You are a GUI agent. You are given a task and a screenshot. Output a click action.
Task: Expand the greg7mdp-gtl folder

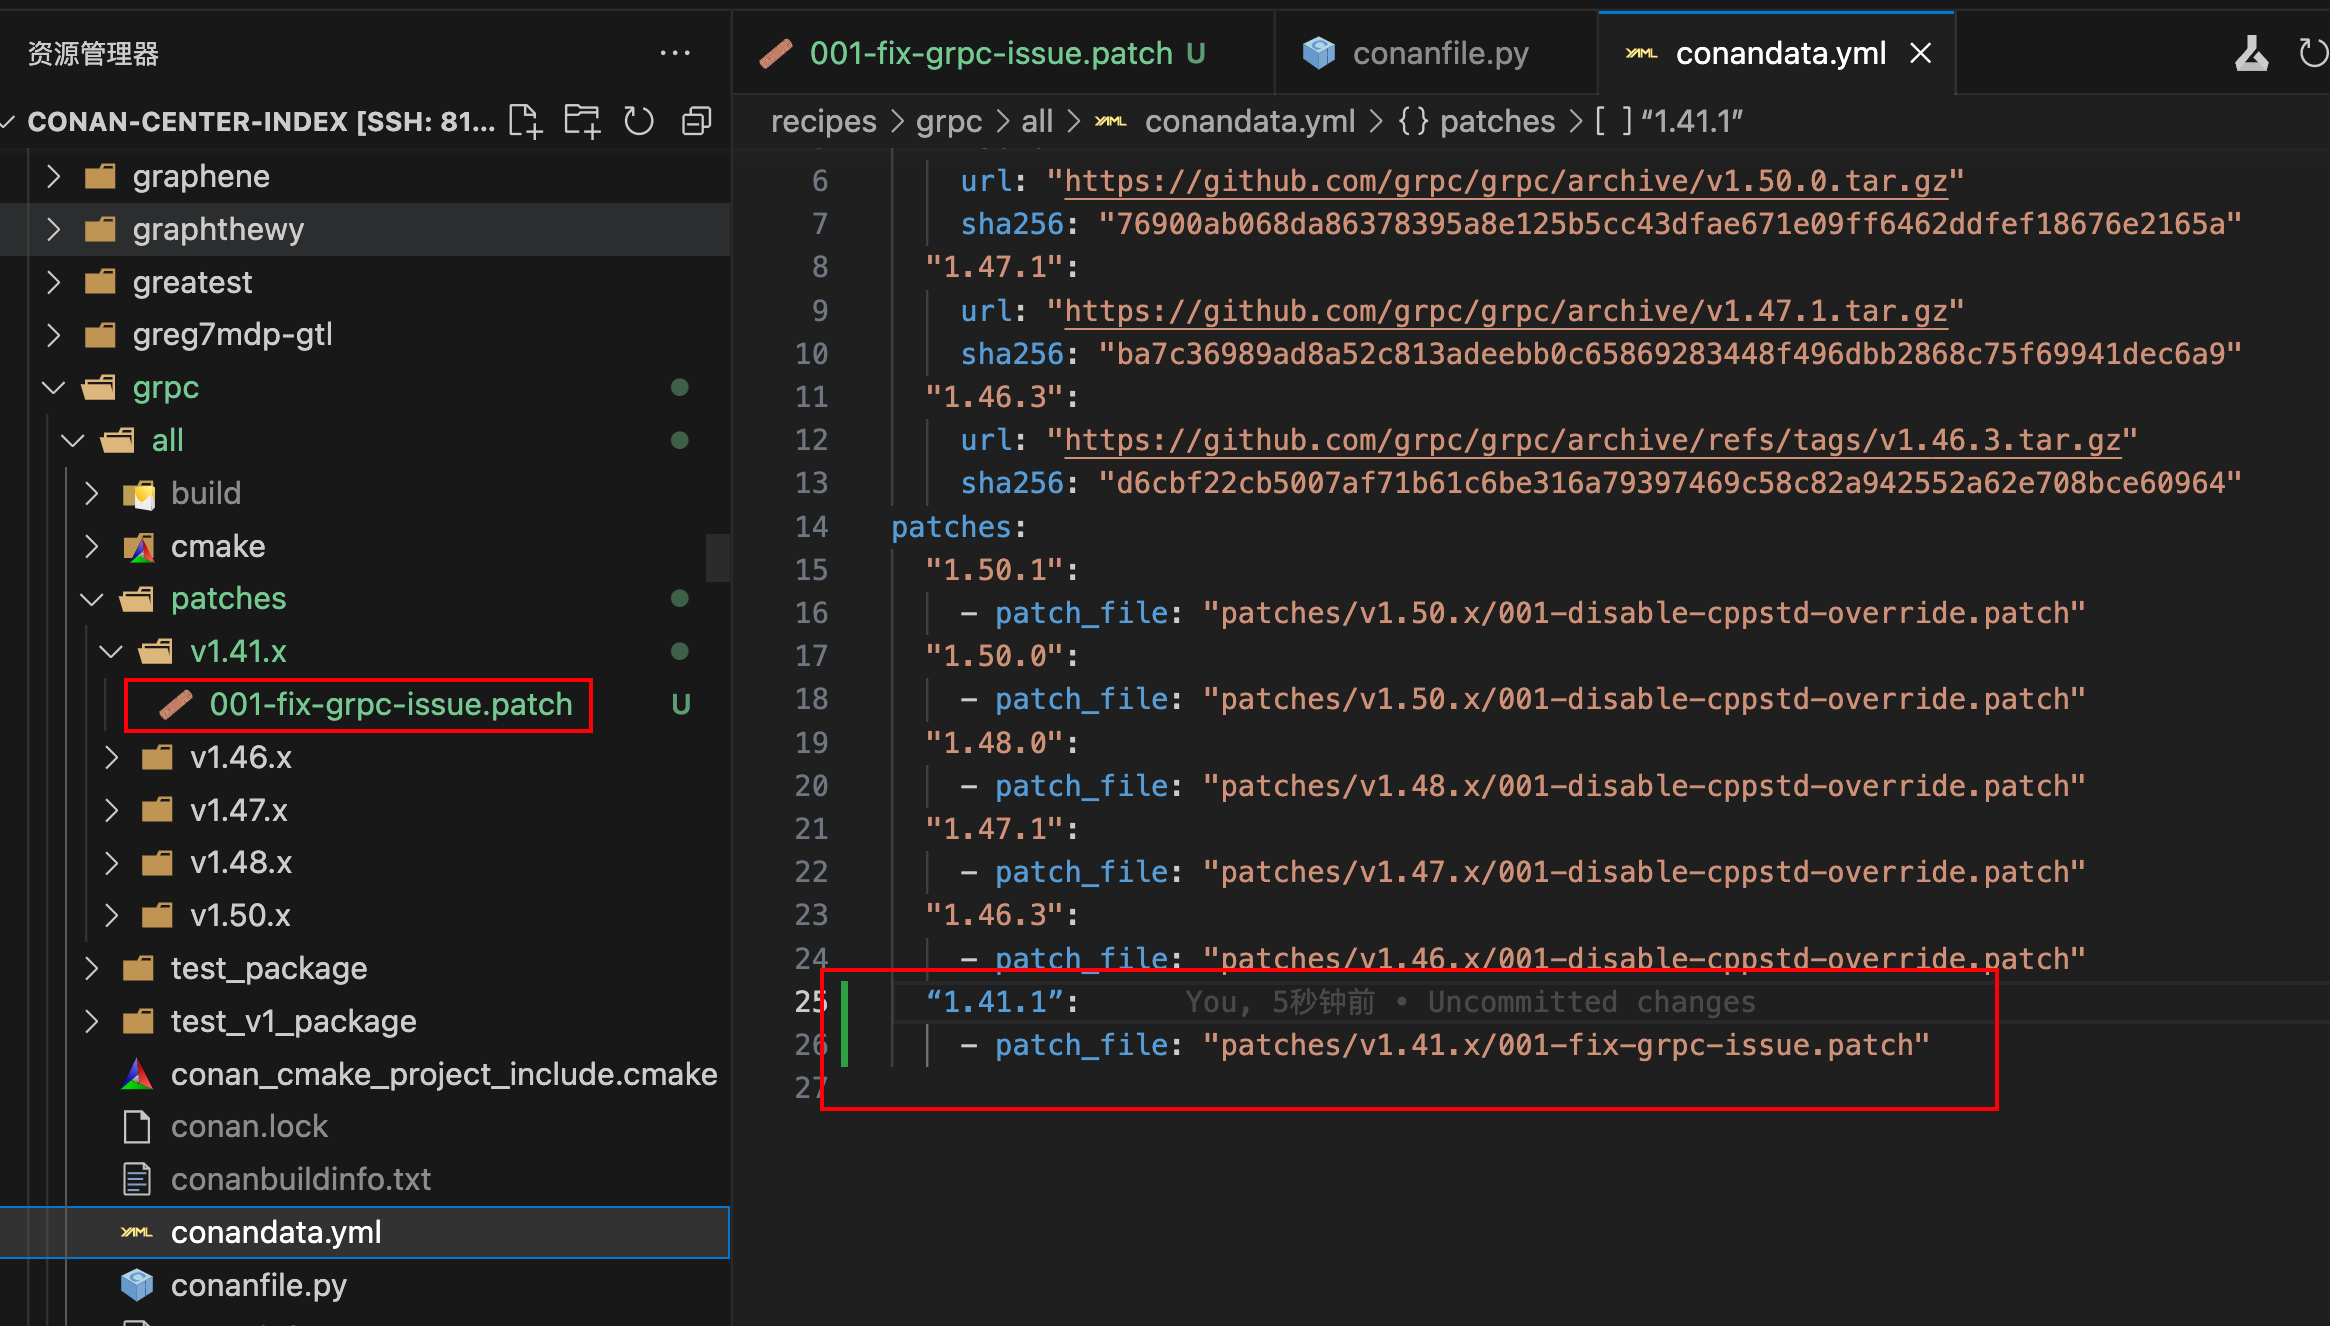pos(365,334)
